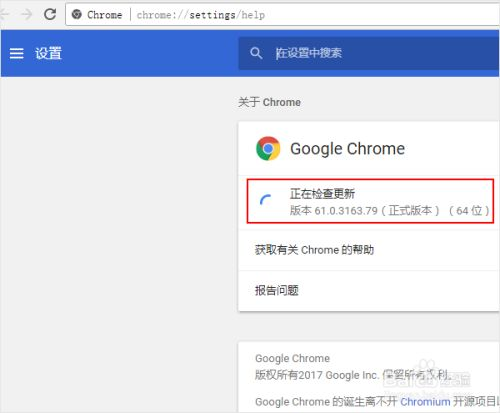Click the magnifier icon in the settings search
Image resolution: width=500 pixels, height=413 pixels.
coord(256,53)
